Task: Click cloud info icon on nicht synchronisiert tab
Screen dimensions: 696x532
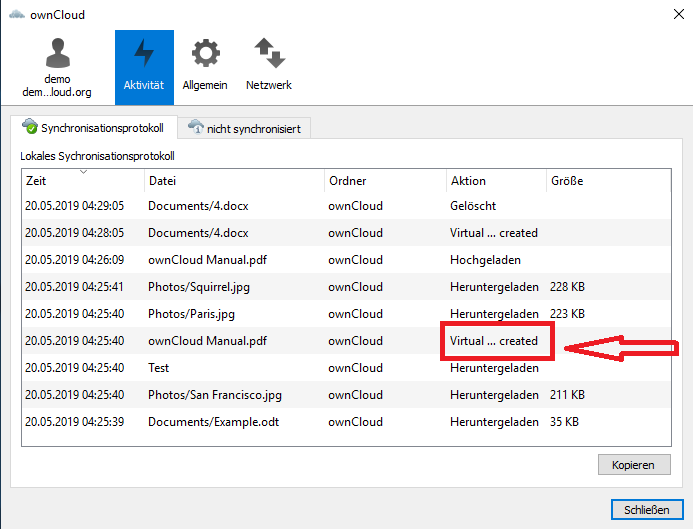Action: pos(195,127)
